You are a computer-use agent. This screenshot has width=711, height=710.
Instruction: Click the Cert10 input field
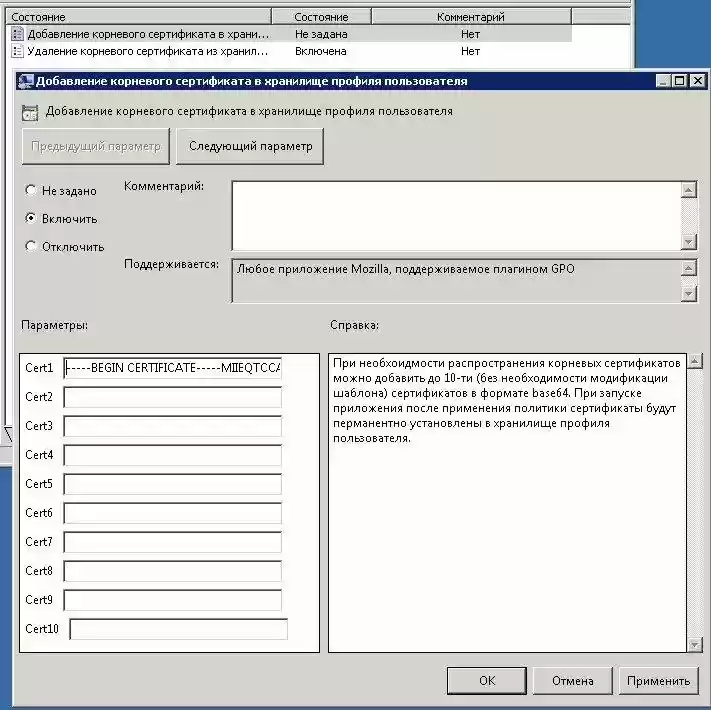click(179, 629)
